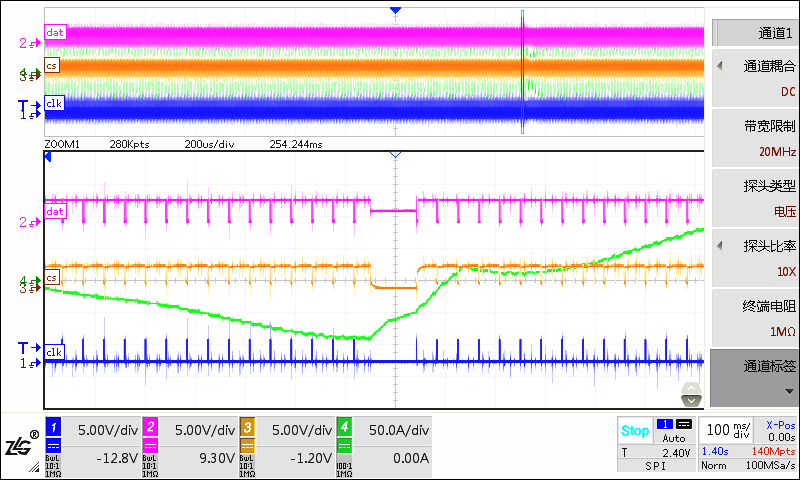Select the green channel 4 indicator
This screenshot has height=480, width=800.
pyautogui.click(x=344, y=427)
